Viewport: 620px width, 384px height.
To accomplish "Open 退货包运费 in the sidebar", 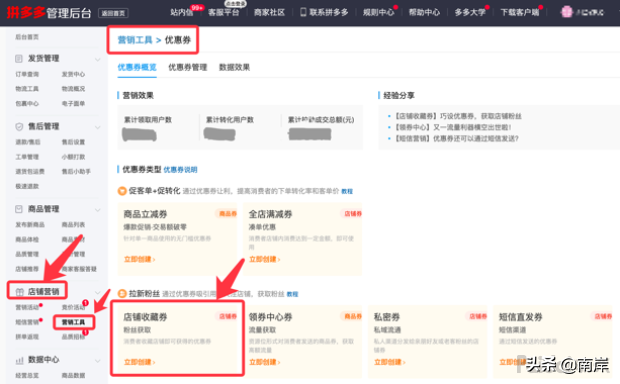I will pyautogui.click(x=30, y=172).
